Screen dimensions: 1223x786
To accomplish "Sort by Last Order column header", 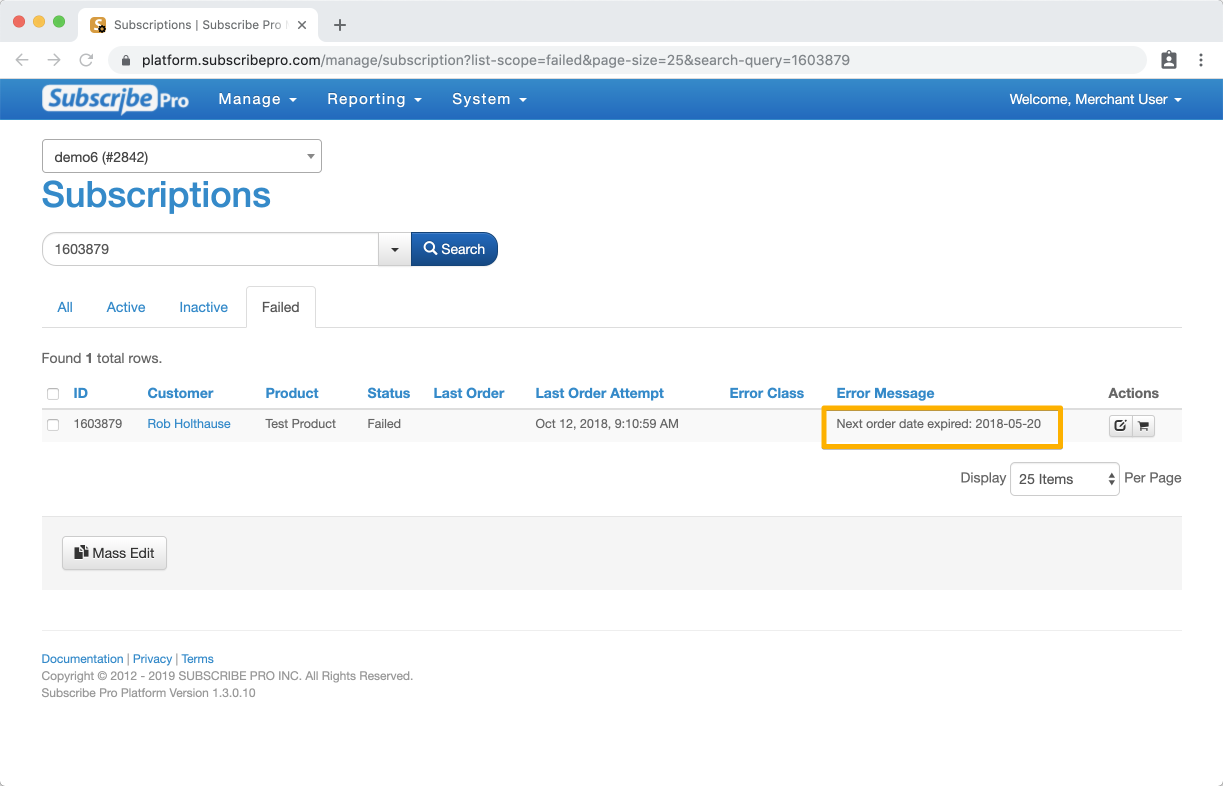I will coord(469,393).
